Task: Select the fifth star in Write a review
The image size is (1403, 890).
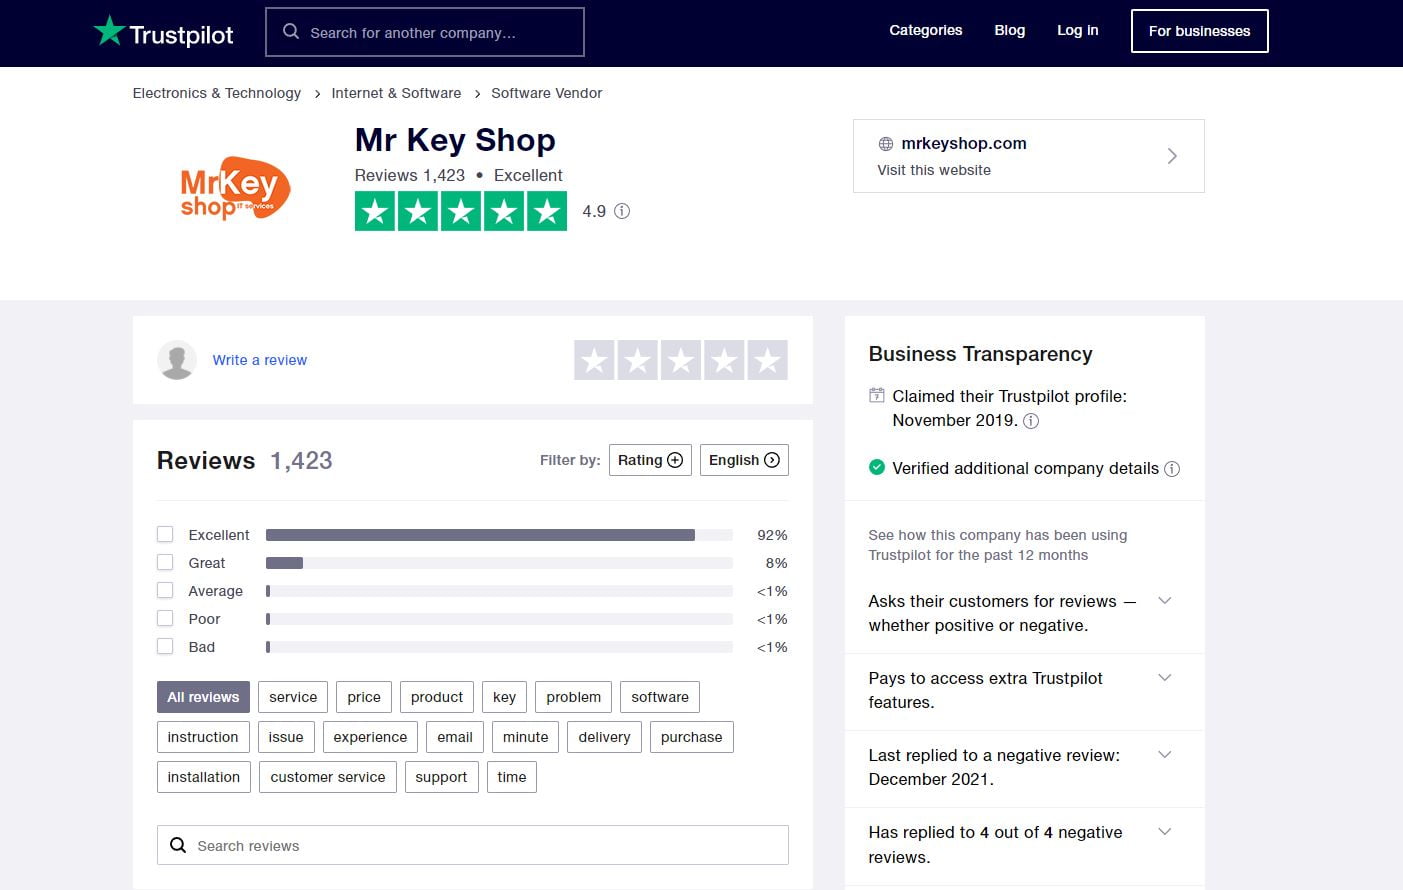Action: (767, 360)
